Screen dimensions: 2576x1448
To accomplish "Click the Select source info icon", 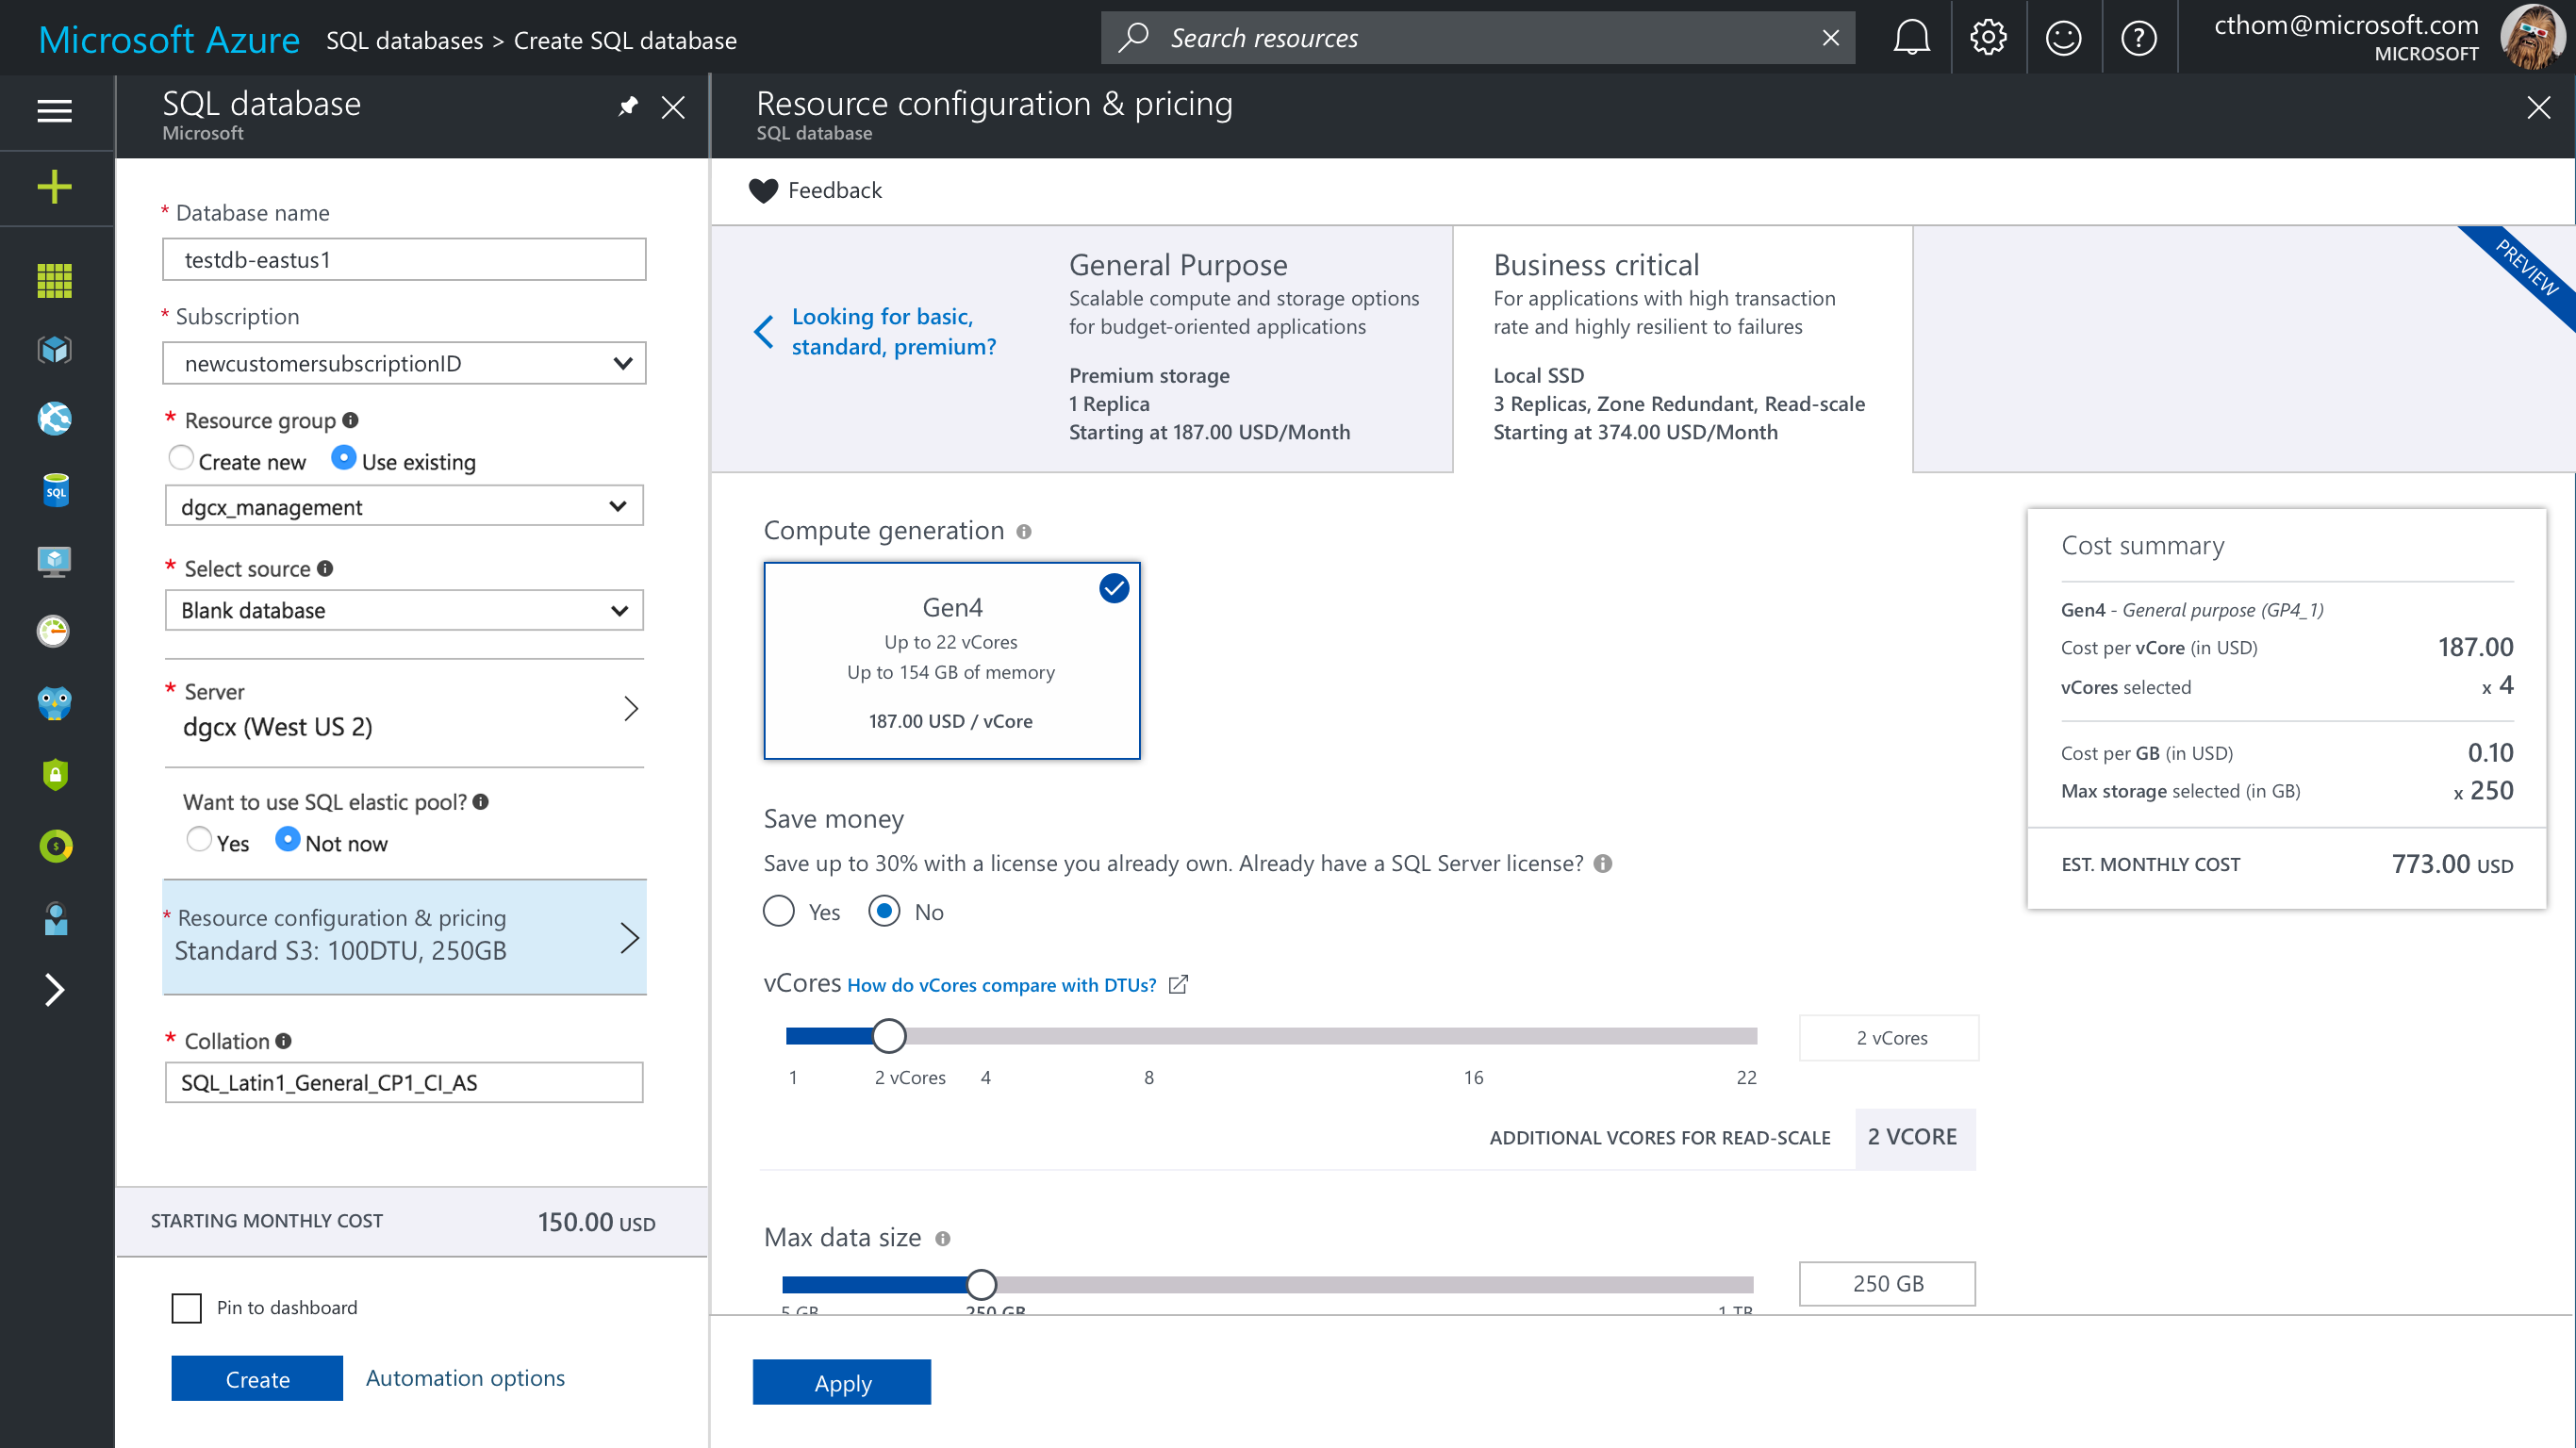I will point(325,568).
